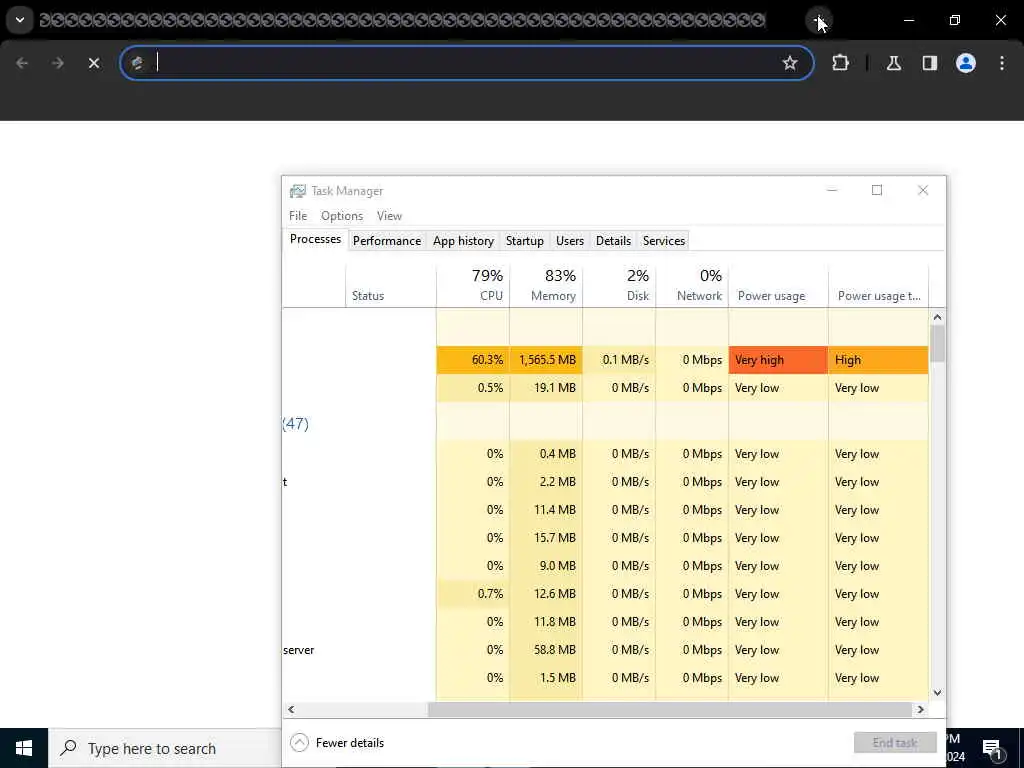Screen dimensions: 1024x768
Task: Click the End task button
Action: coord(895,743)
